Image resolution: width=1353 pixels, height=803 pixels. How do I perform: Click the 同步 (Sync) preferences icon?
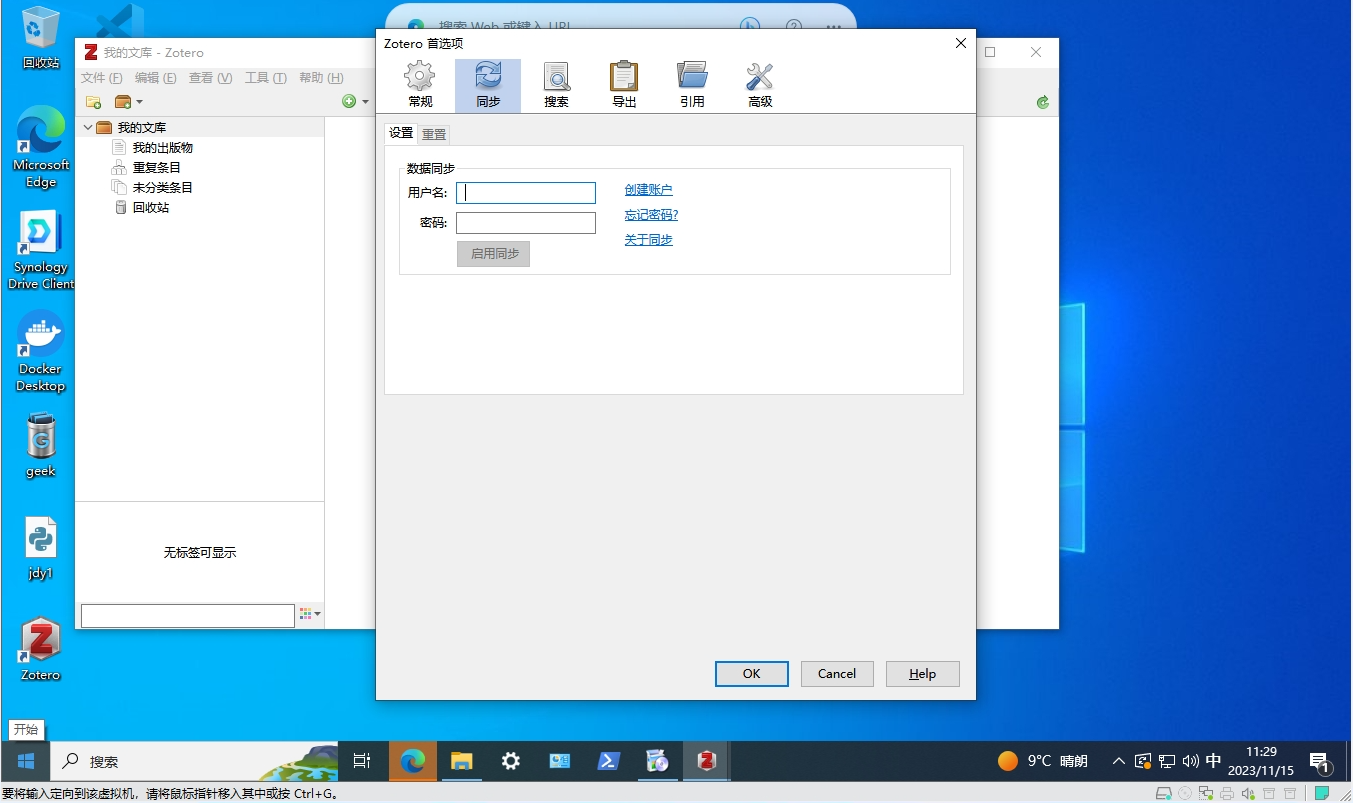point(488,85)
